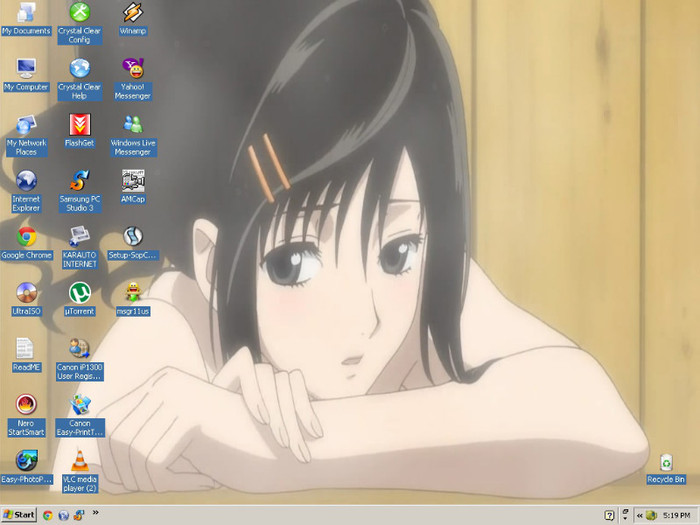
Task: Launch Windows Live Messenger
Action: pyautogui.click(x=133, y=135)
